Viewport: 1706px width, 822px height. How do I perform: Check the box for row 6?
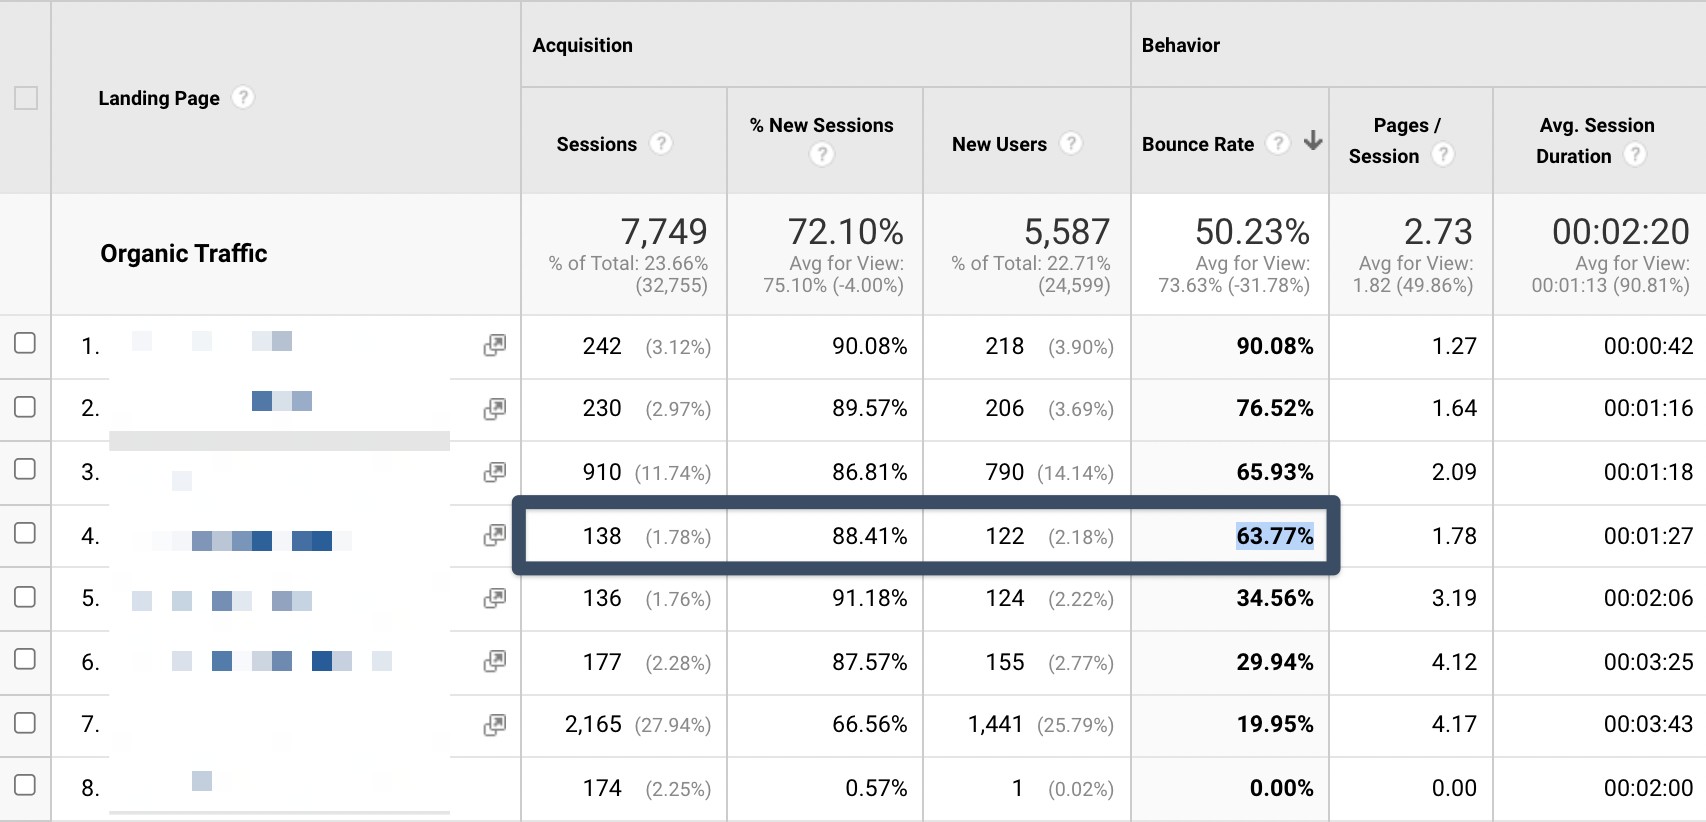click(25, 659)
